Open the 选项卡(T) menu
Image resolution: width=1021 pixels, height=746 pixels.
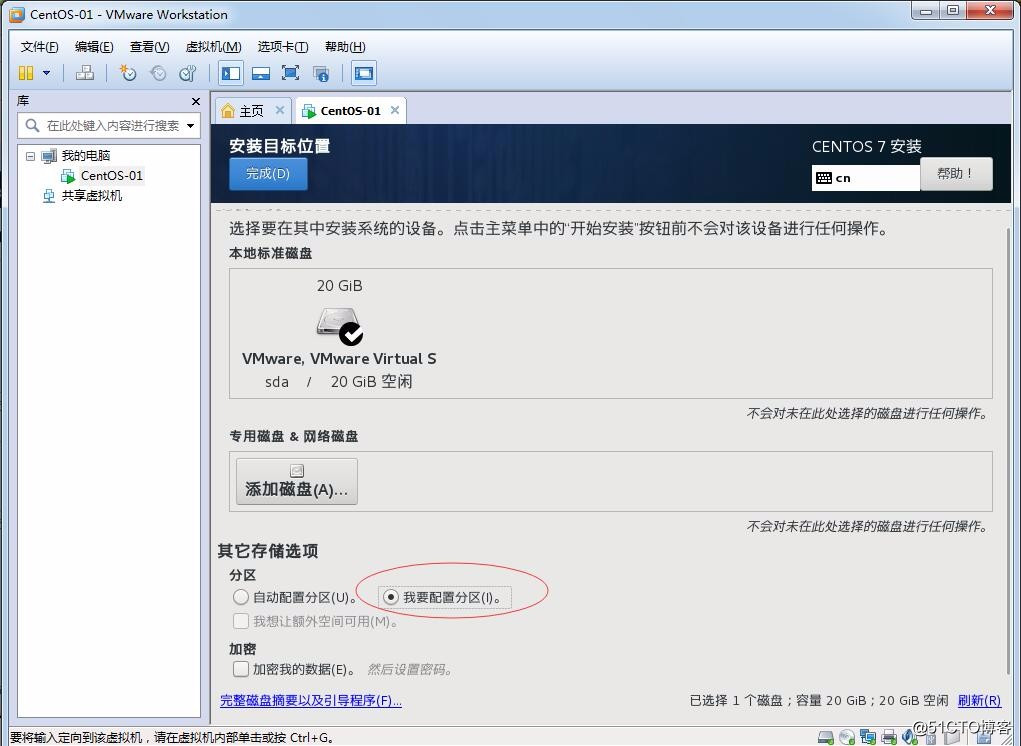(283, 47)
